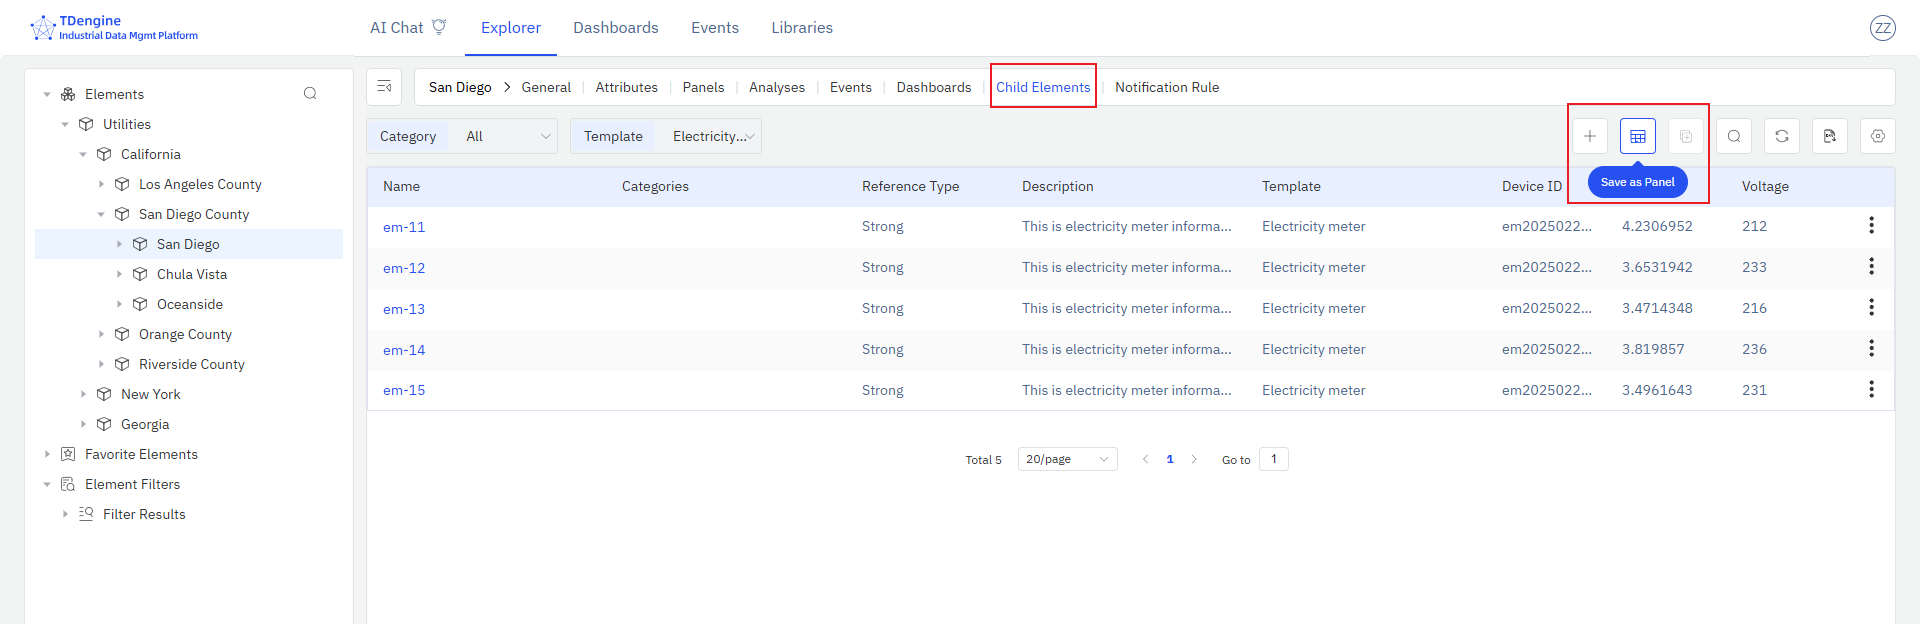Click the Go to page input field
This screenshot has height=624, width=1920.
tap(1273, 459)
